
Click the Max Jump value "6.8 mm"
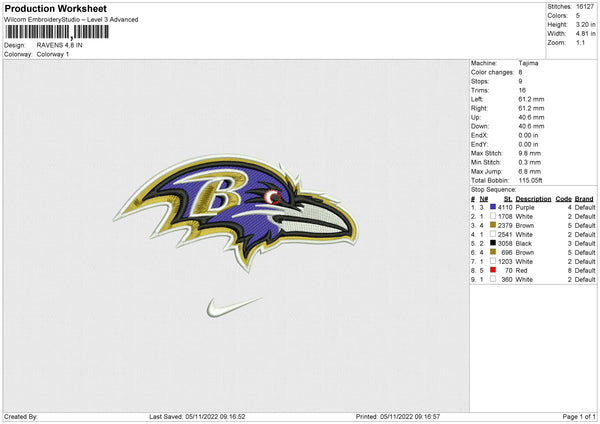530,171
